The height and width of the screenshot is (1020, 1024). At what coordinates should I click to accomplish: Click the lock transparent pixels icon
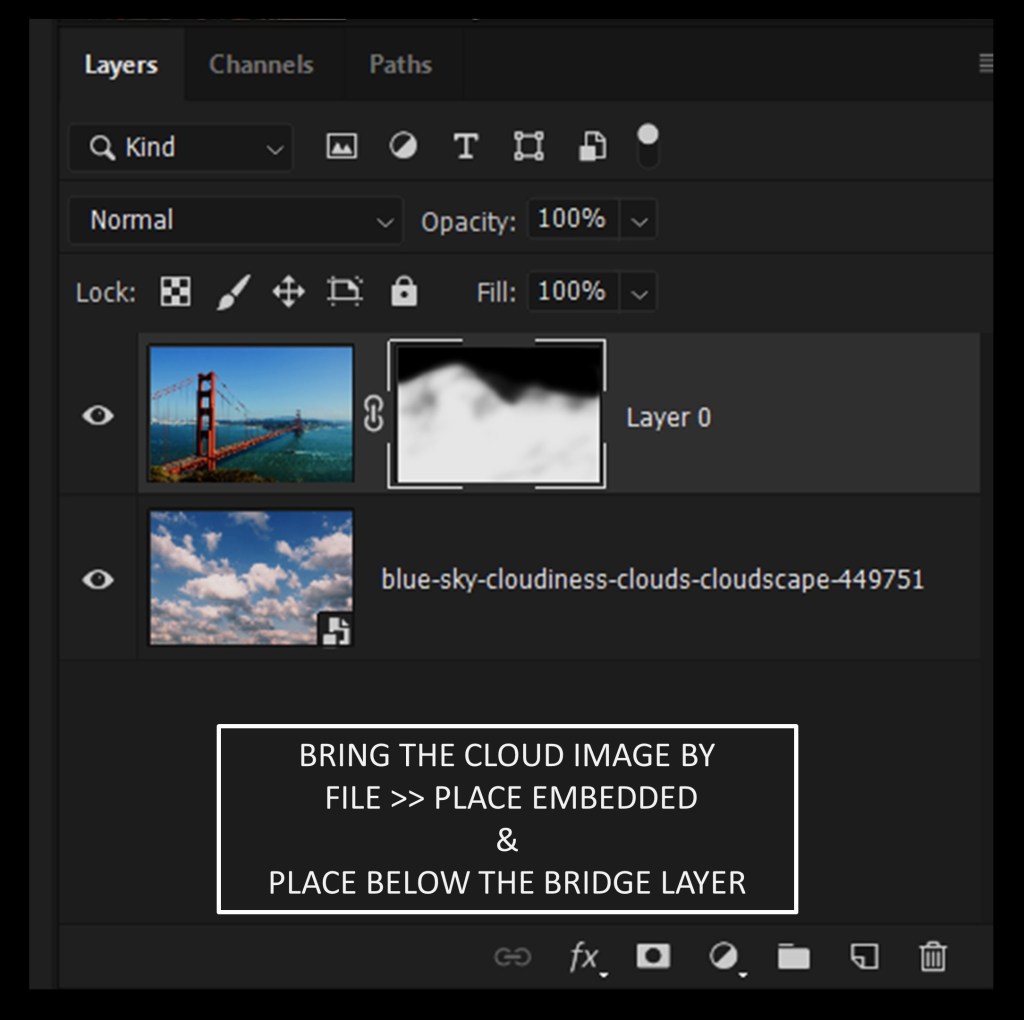click(x=176, y=292)
